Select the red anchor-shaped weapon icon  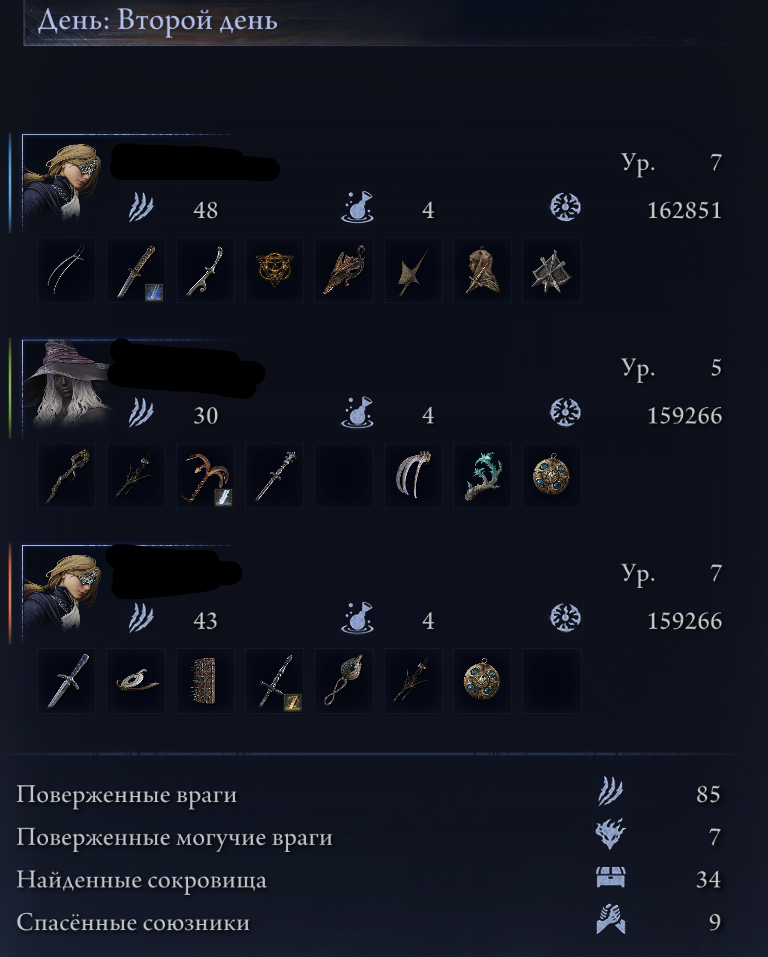[x=205, y=475]
